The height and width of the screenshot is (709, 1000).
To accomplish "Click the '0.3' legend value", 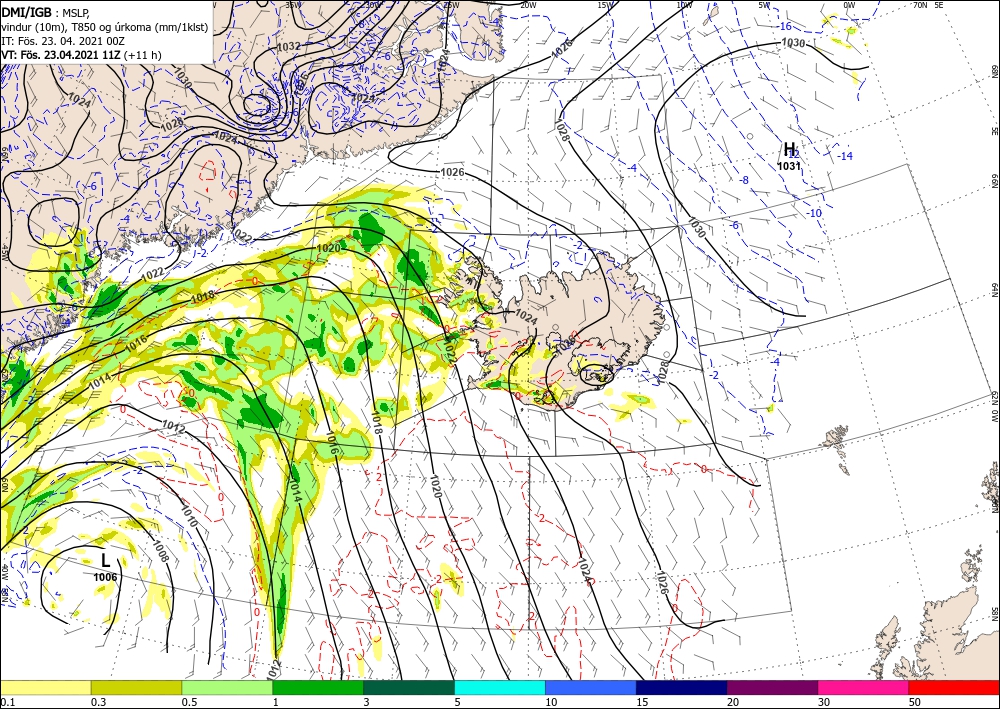I will [x=98, y=702].
